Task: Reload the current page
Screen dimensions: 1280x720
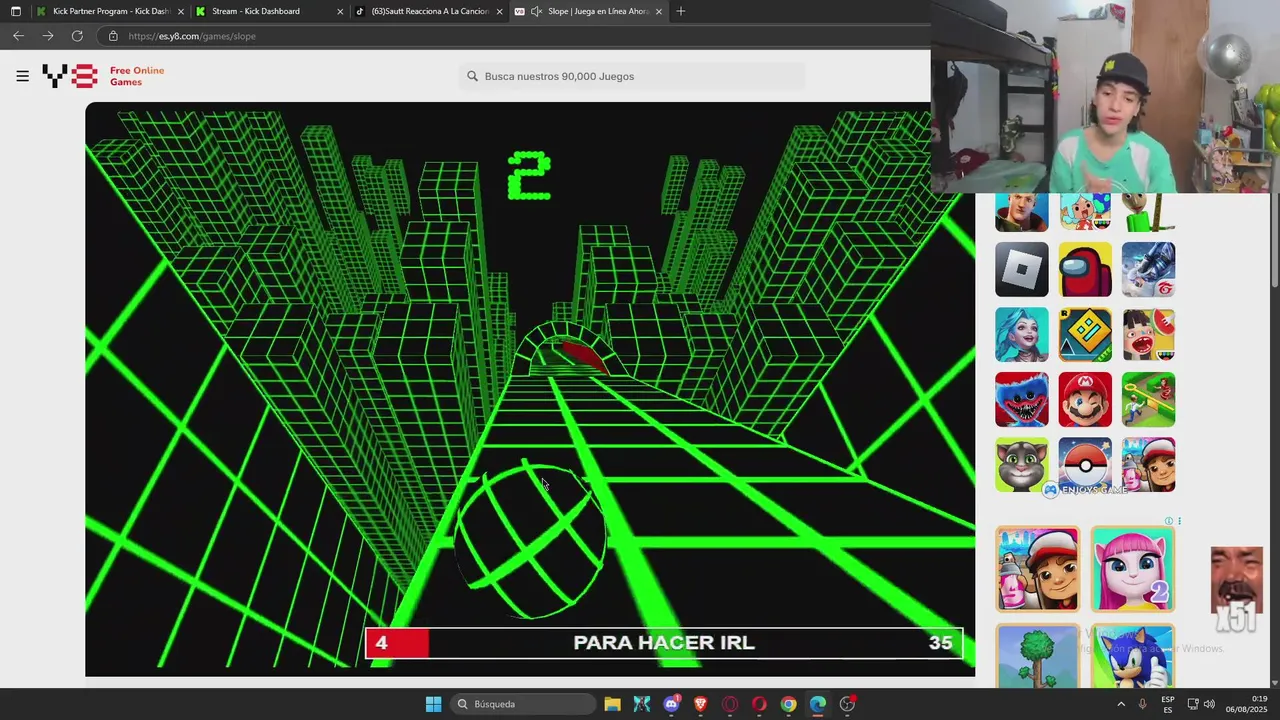Action: (77, 36)
